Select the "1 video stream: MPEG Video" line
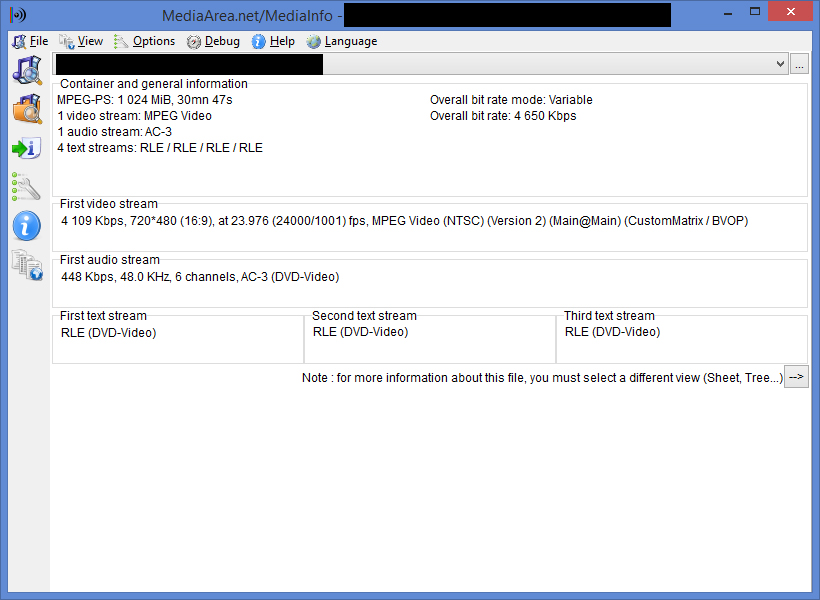820x600 pixels. pos(134,116)
